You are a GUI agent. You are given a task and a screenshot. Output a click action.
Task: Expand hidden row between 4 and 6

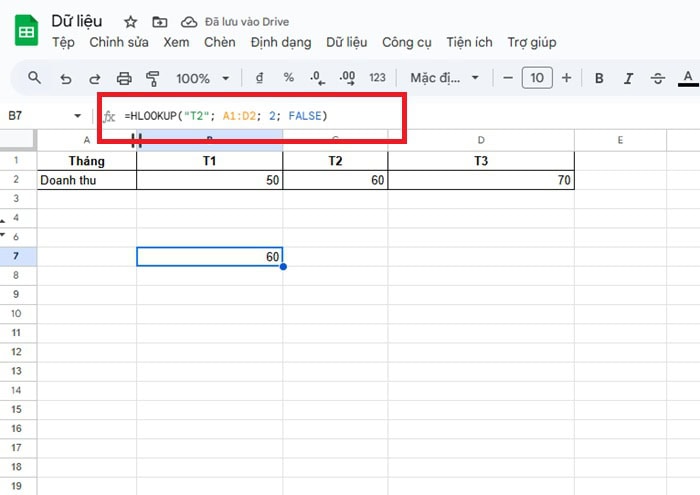(3, 227)
